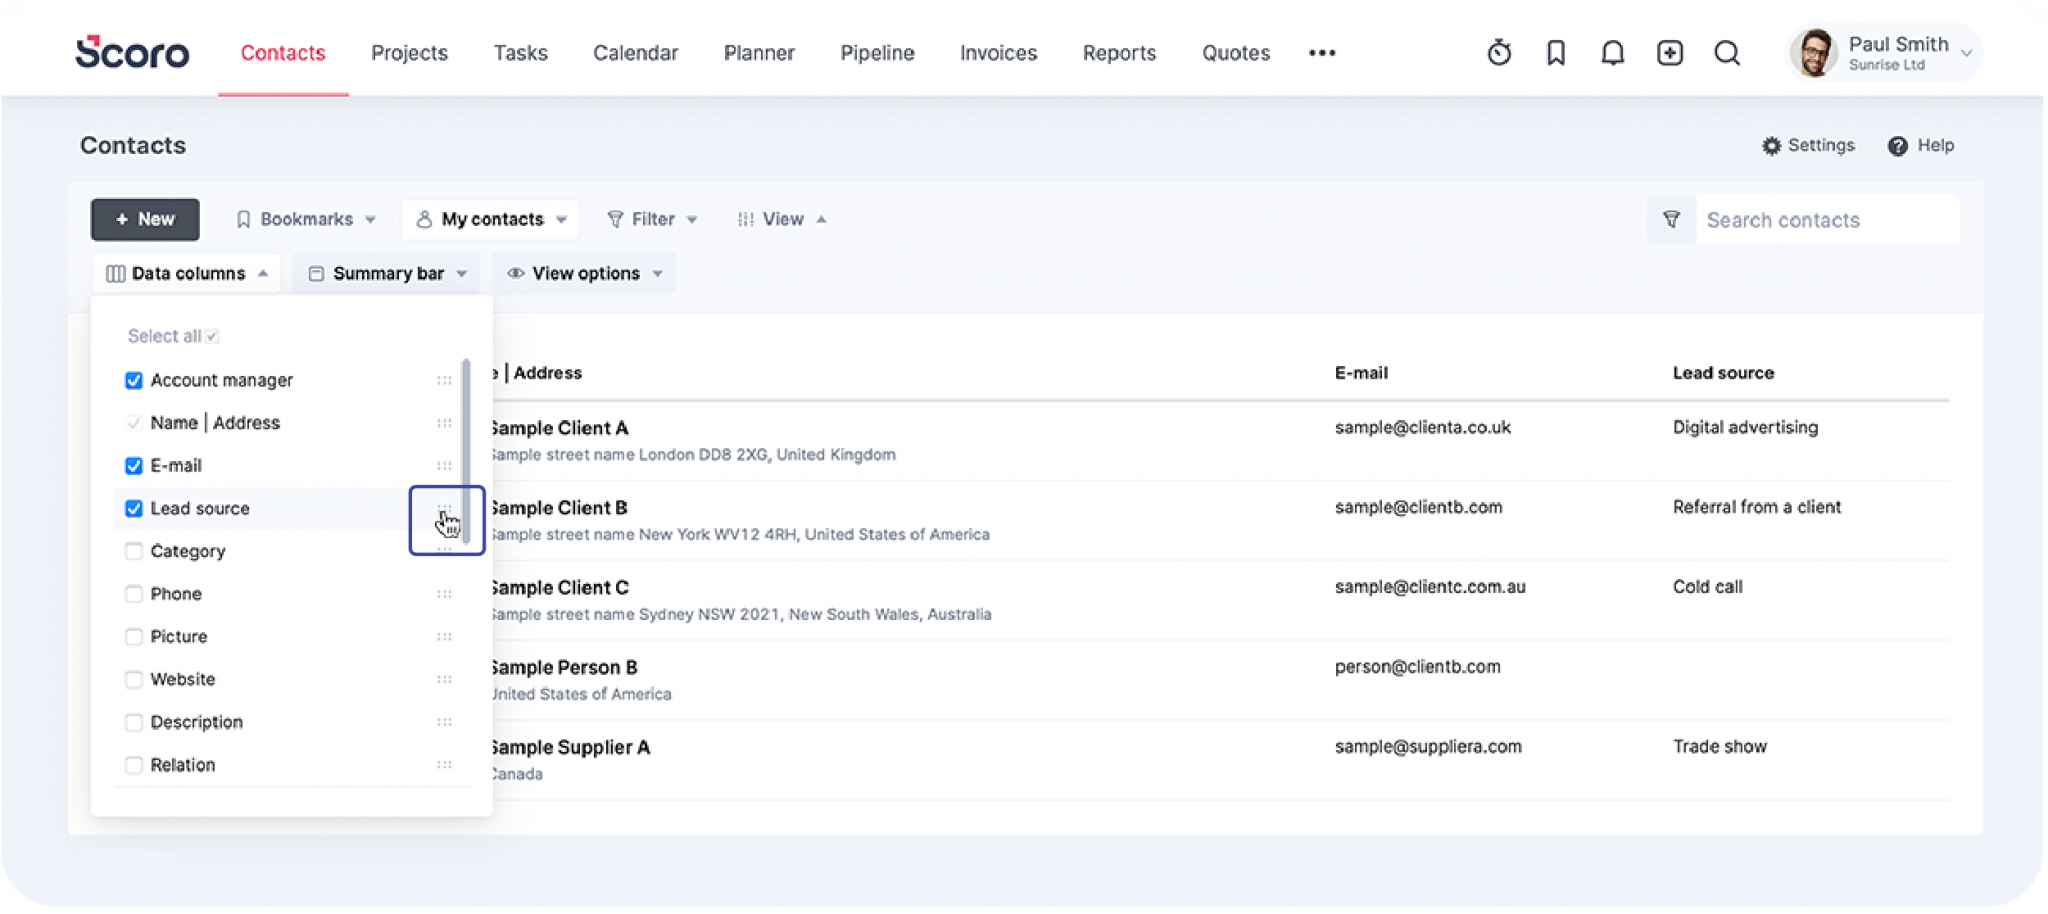The width and height of the screenshot is (2048, 914).
Task: Open the Help question mark icon
Action: (x=1897, y=146)
